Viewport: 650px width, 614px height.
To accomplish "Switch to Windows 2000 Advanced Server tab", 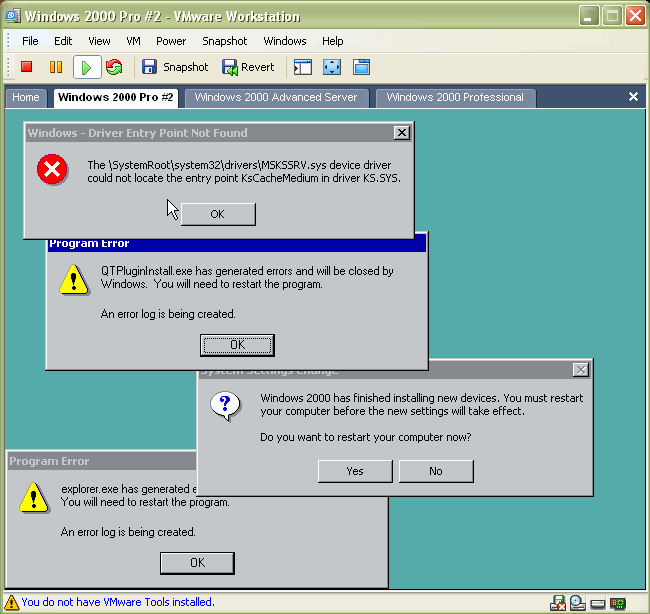I will 276,97.
